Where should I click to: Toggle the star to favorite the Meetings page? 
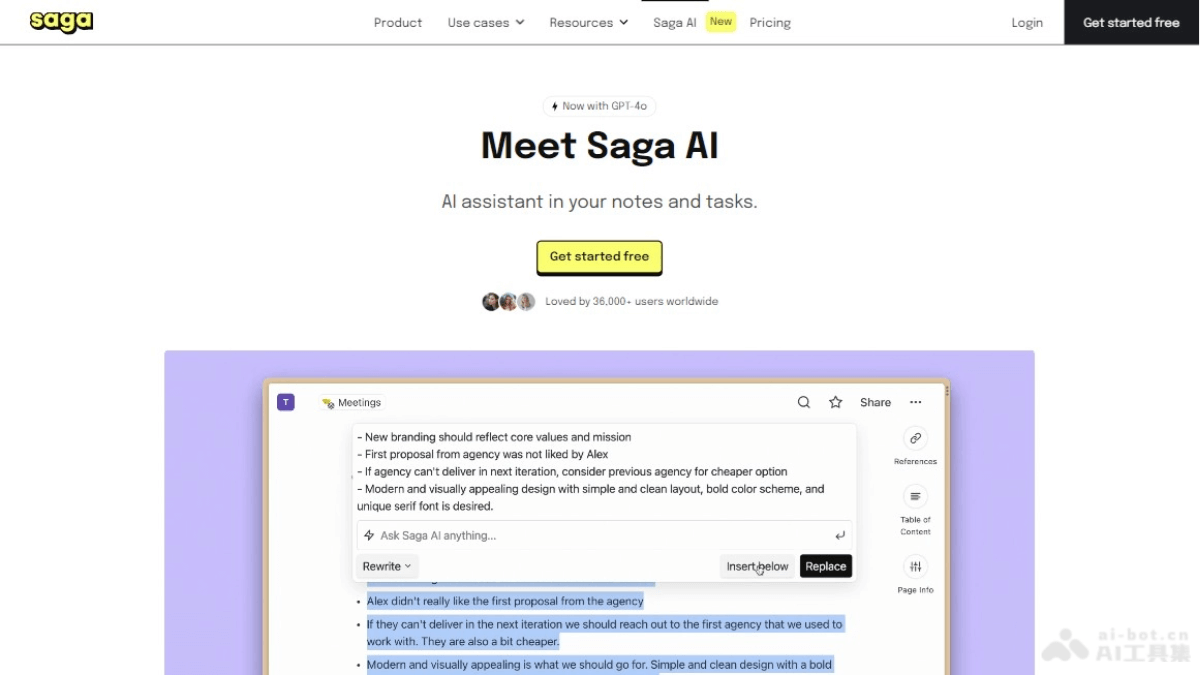click(x=835, y=402)
